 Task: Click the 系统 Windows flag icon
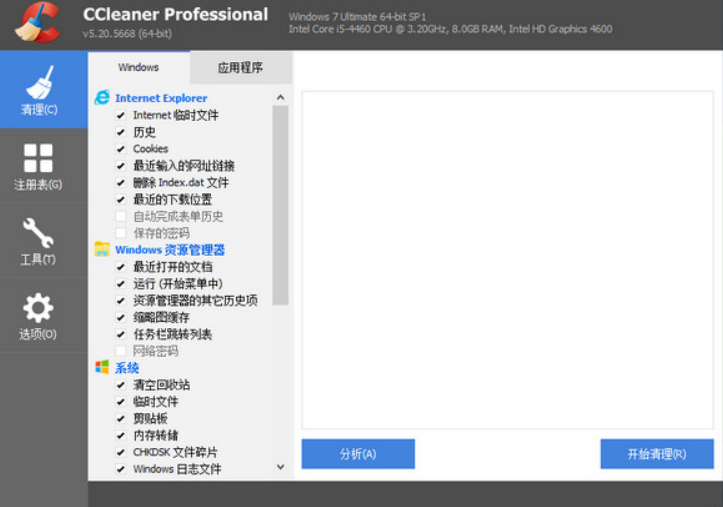coord(102,367)
